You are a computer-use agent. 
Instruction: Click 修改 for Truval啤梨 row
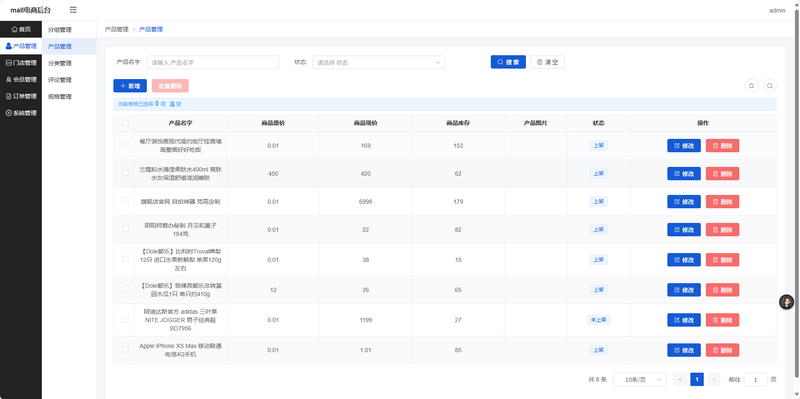click(684, 260)
